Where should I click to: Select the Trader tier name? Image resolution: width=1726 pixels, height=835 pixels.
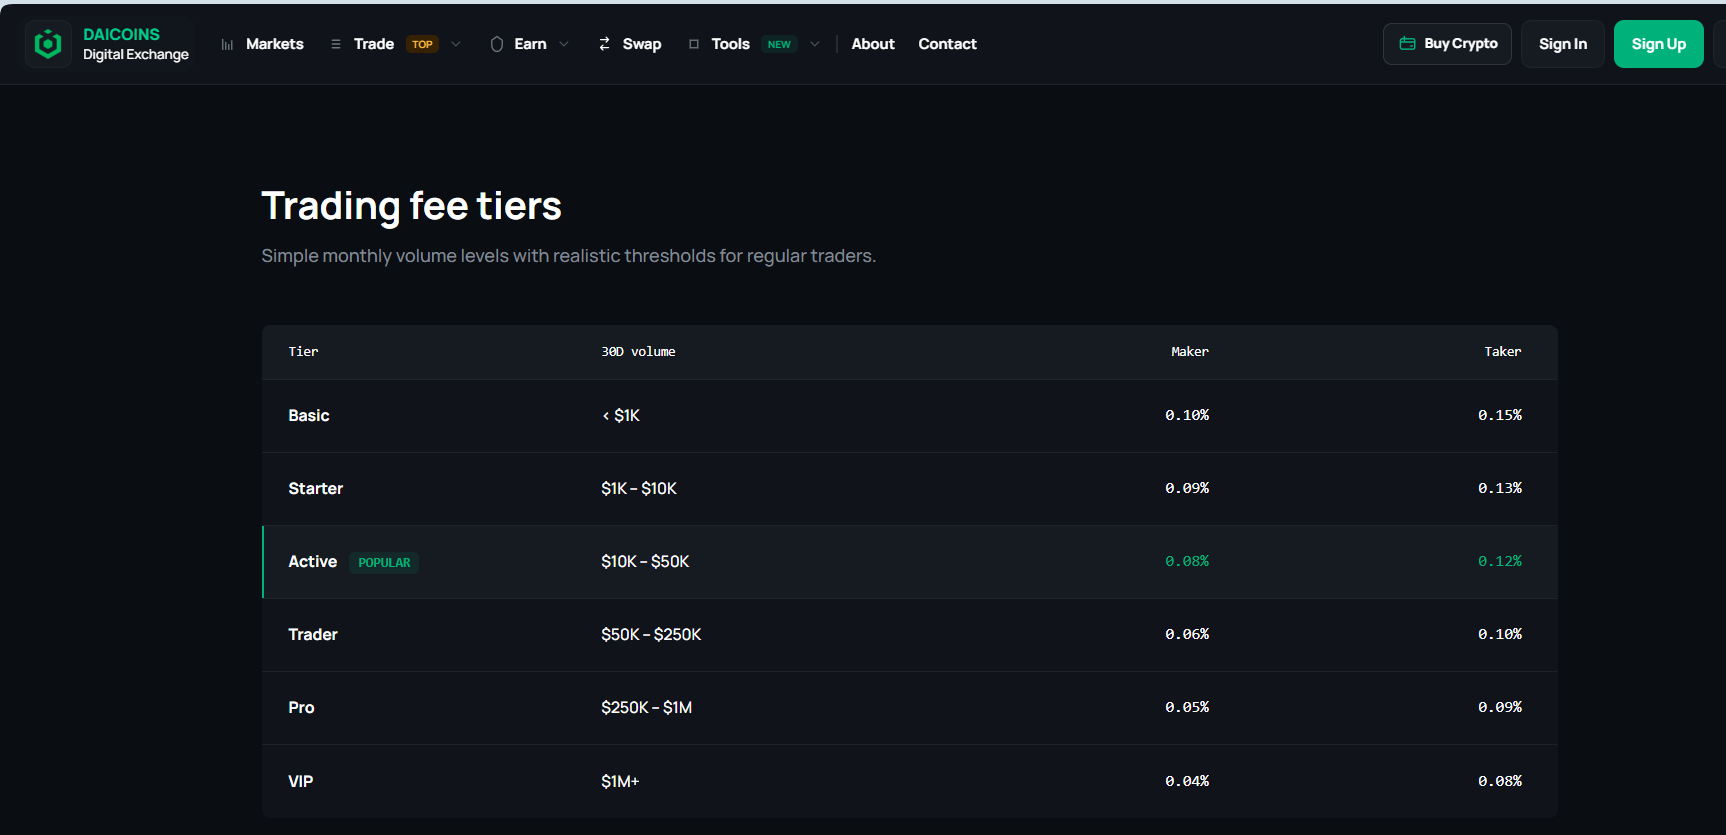[x=313, y=635]
